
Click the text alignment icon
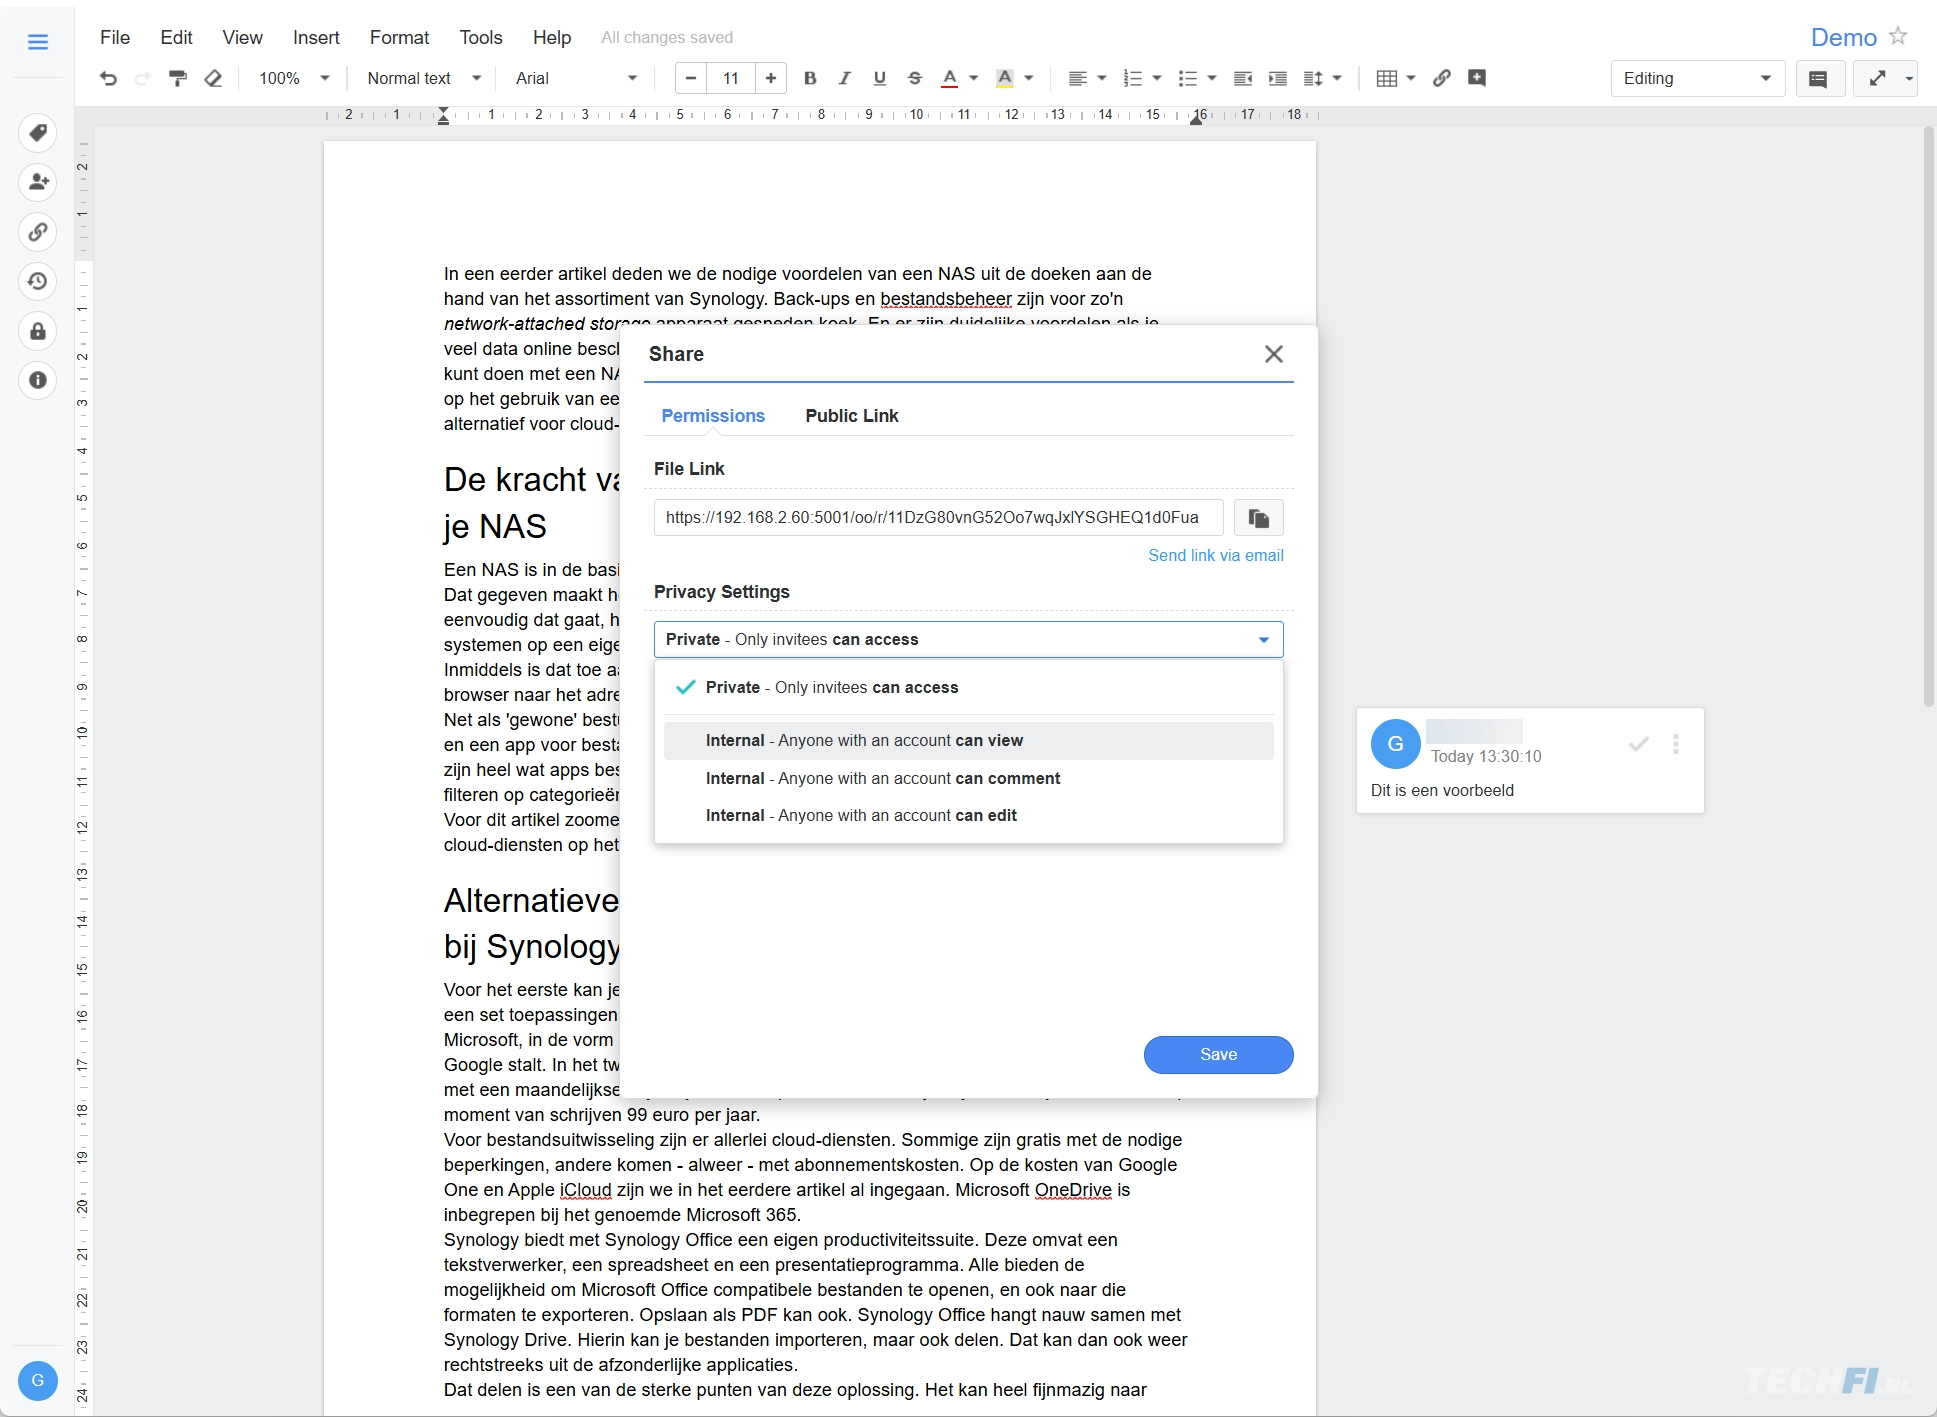pos(1077,78)
